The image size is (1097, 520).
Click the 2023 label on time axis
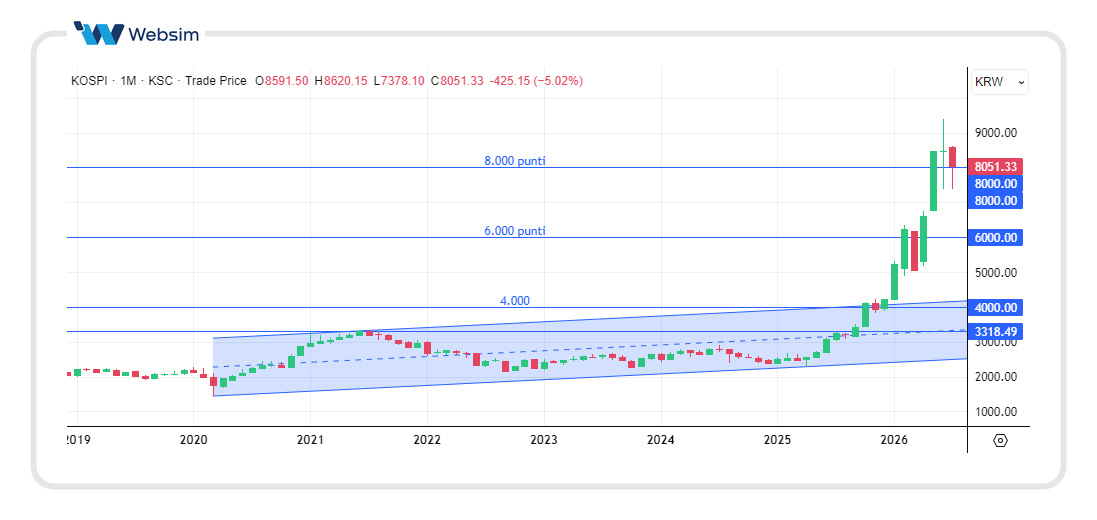544,440
